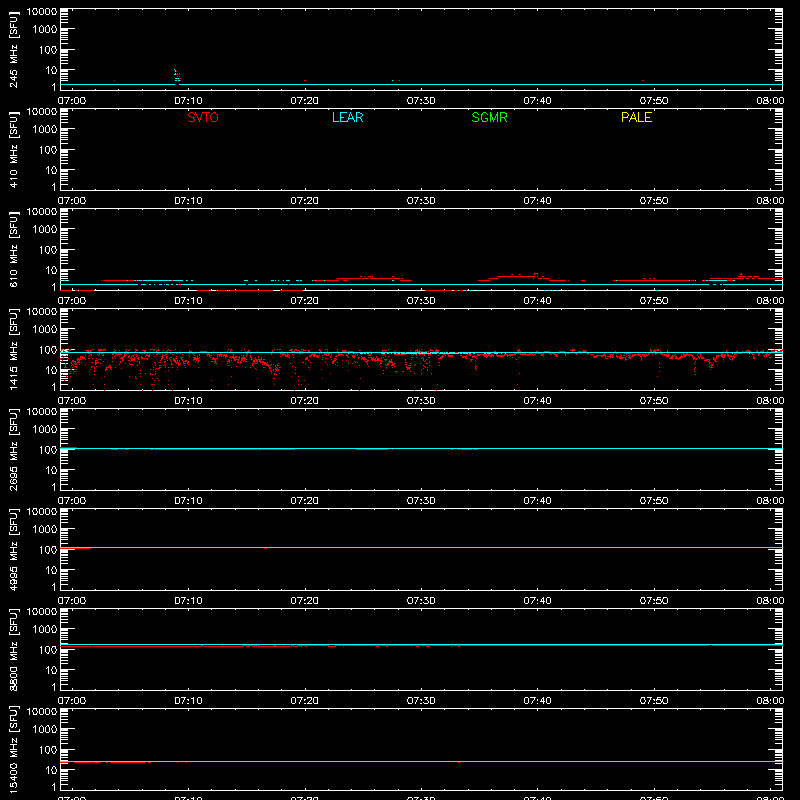Click the burst spike near 07:09 in 245 MHz plot

coord(177,77)
